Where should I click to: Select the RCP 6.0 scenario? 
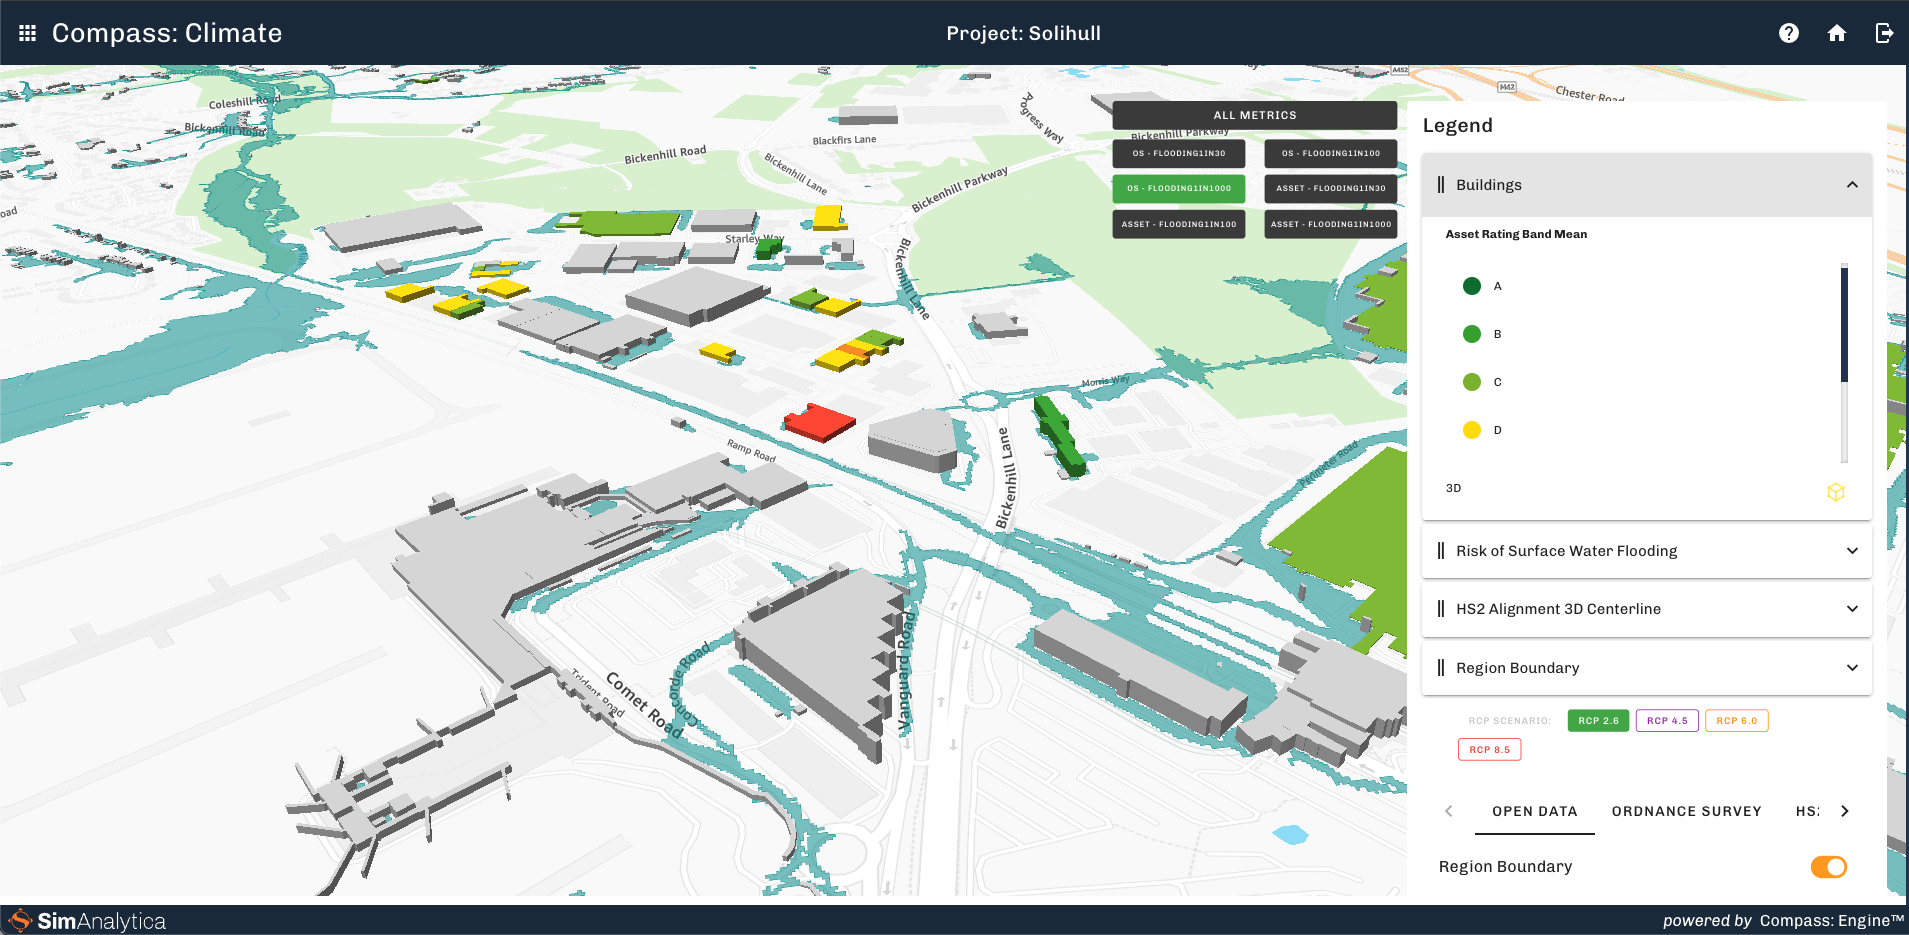[1737, 721]
